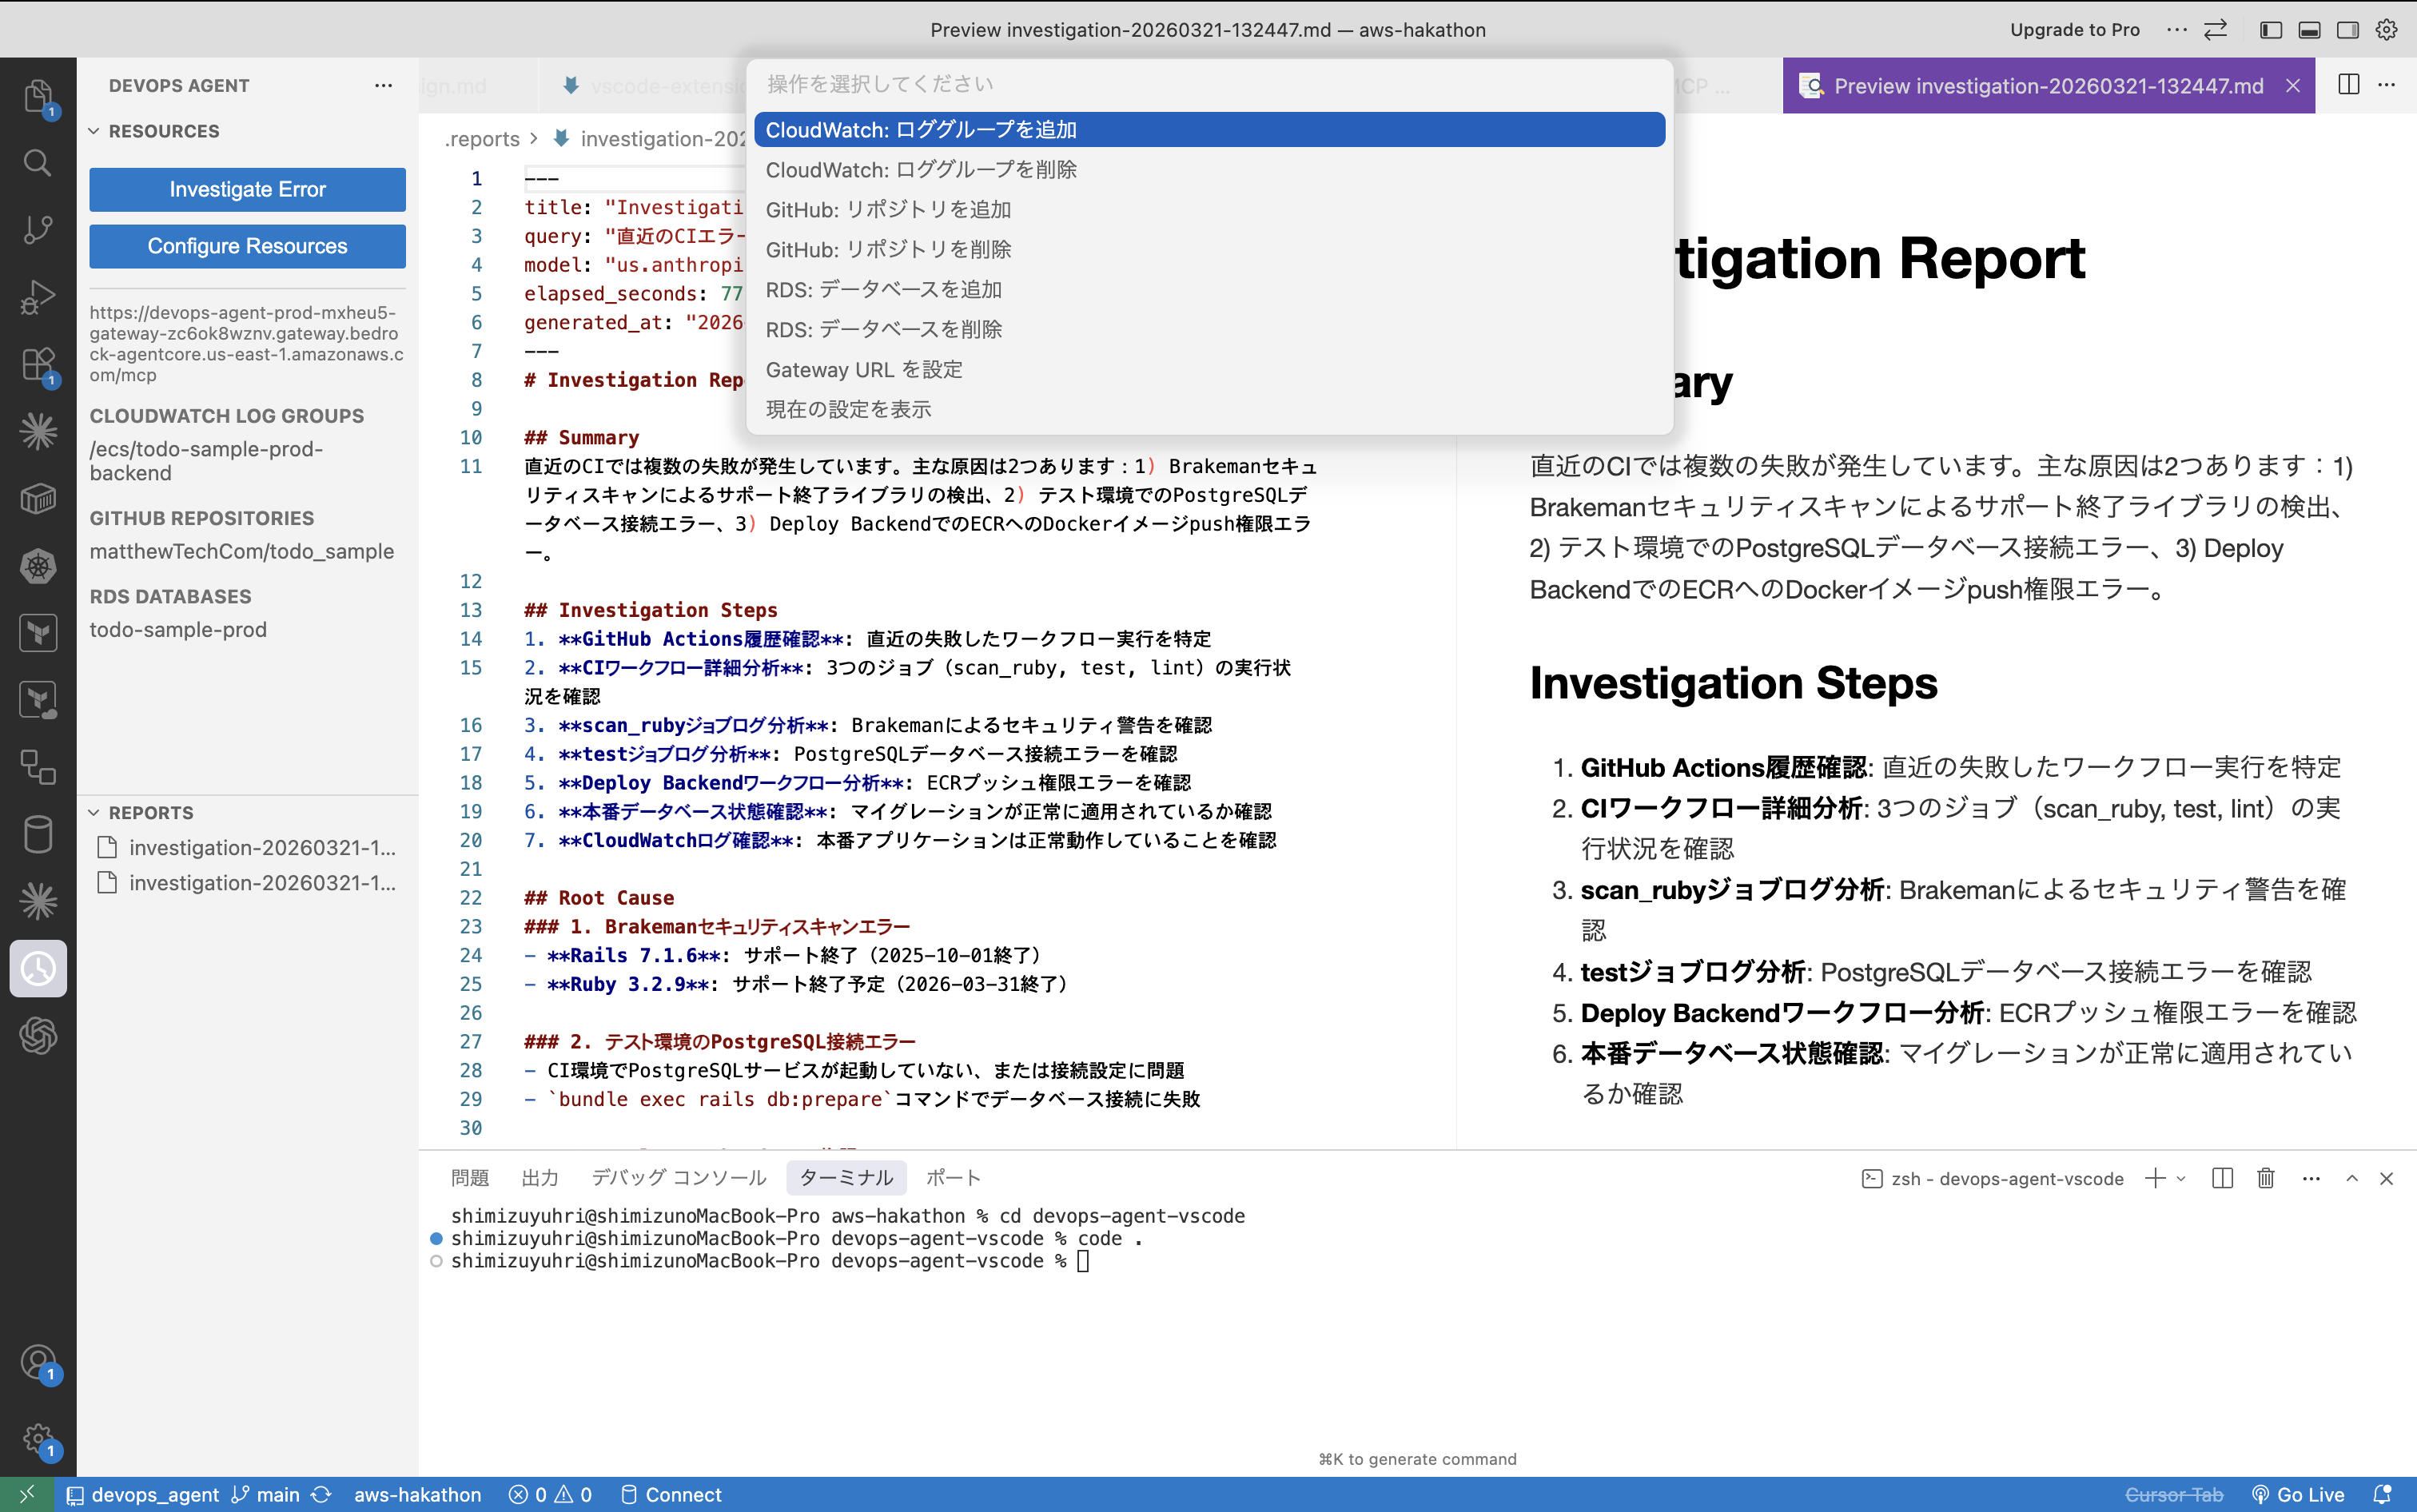The image size is (2417, 1512).
Task: Open the Explorer icon in activity bar
Action: point(37,95)
